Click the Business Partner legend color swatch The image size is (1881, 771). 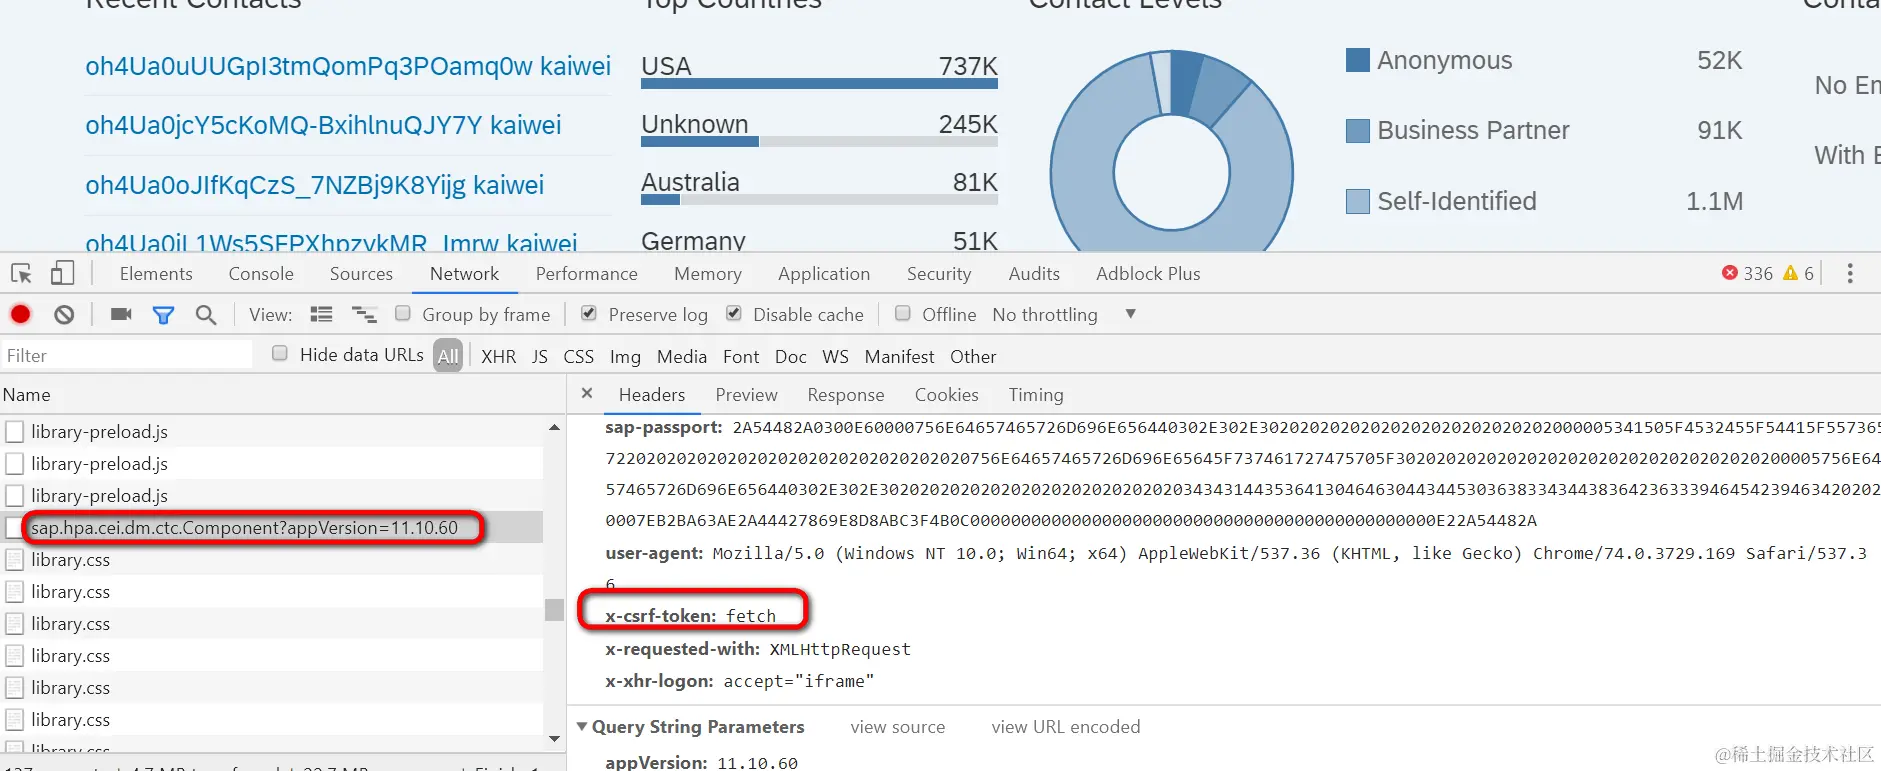(1358, 131)
